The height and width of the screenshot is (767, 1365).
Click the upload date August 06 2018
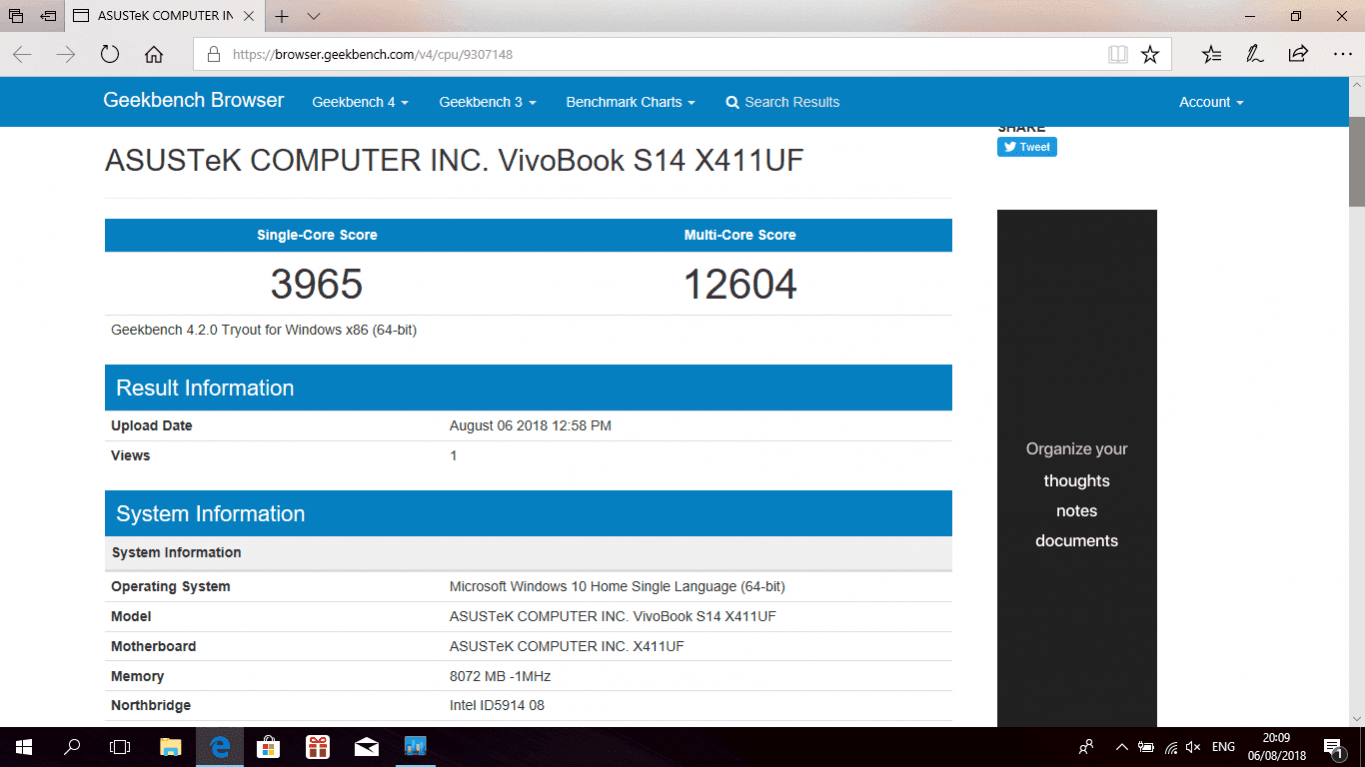pos(530,426)
